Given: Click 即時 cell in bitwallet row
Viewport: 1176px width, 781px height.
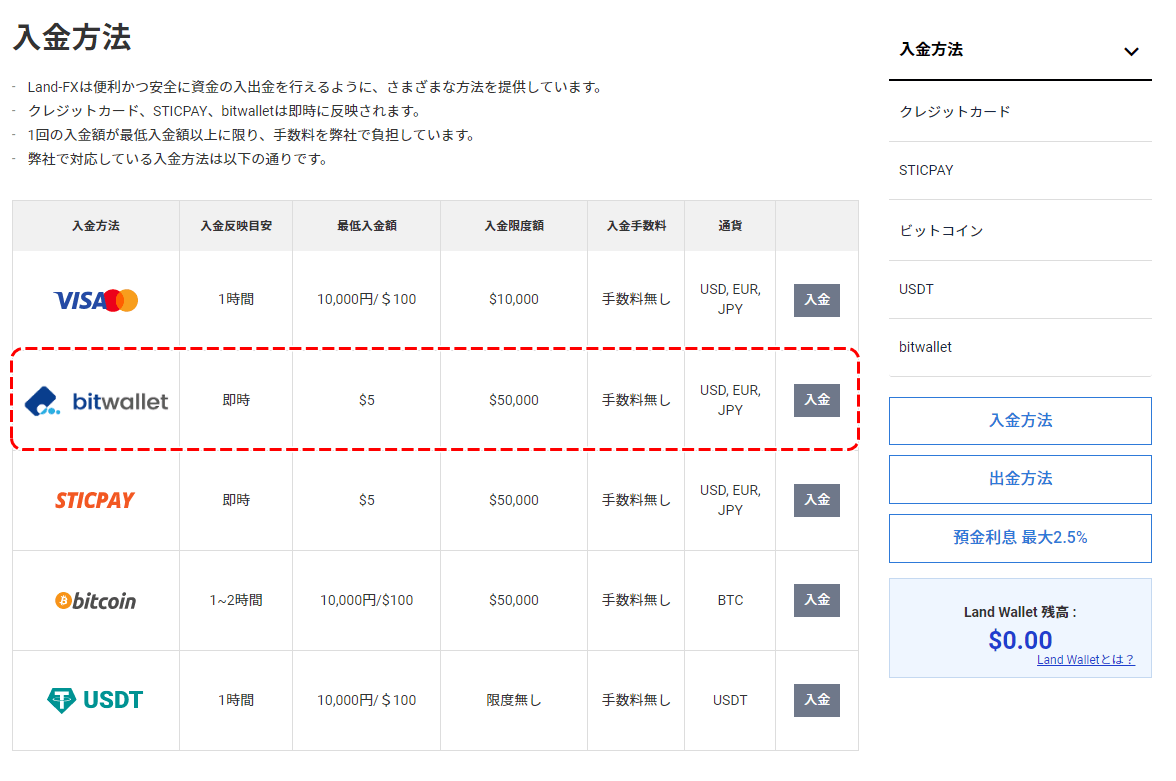Looking at the screenshot, I should pyautogui.click(x=236, y=401).
